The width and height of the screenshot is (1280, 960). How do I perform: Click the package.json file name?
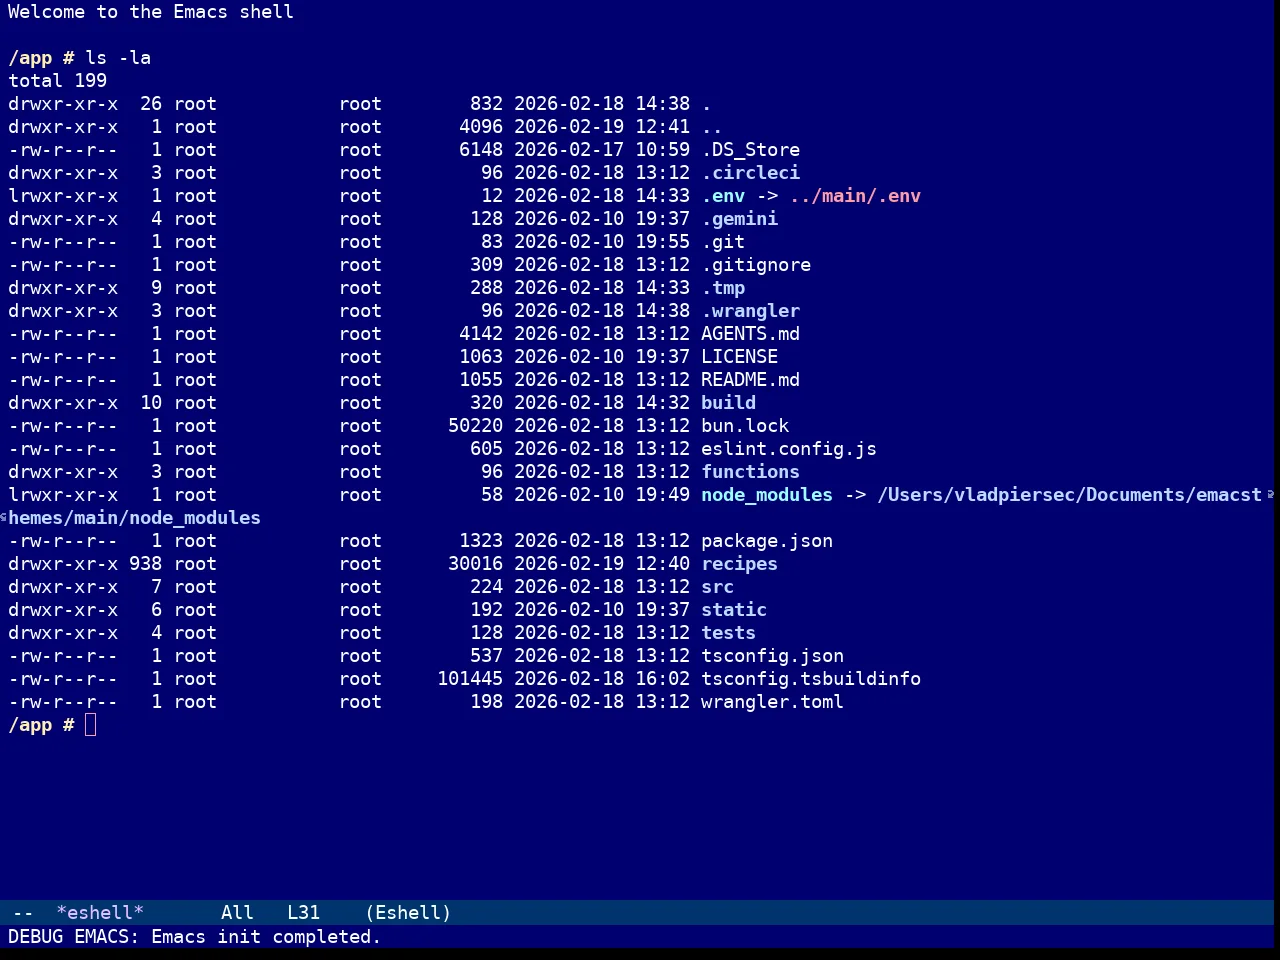click(x=767, y=541)
